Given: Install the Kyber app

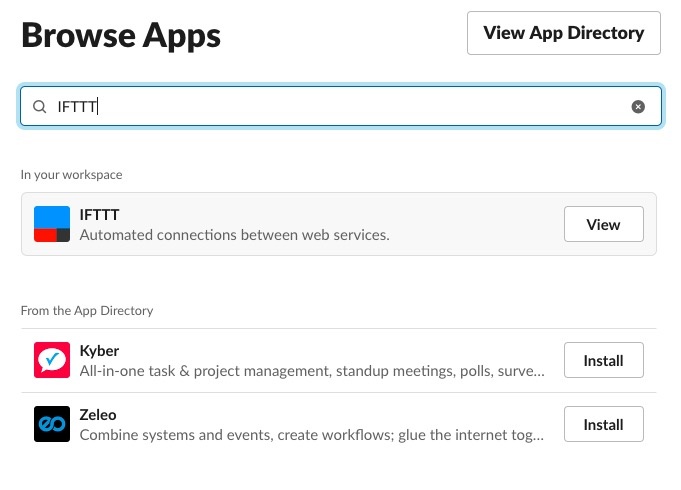Looking at the screenshot, I should pyautogui.click(x=603, y=360).
